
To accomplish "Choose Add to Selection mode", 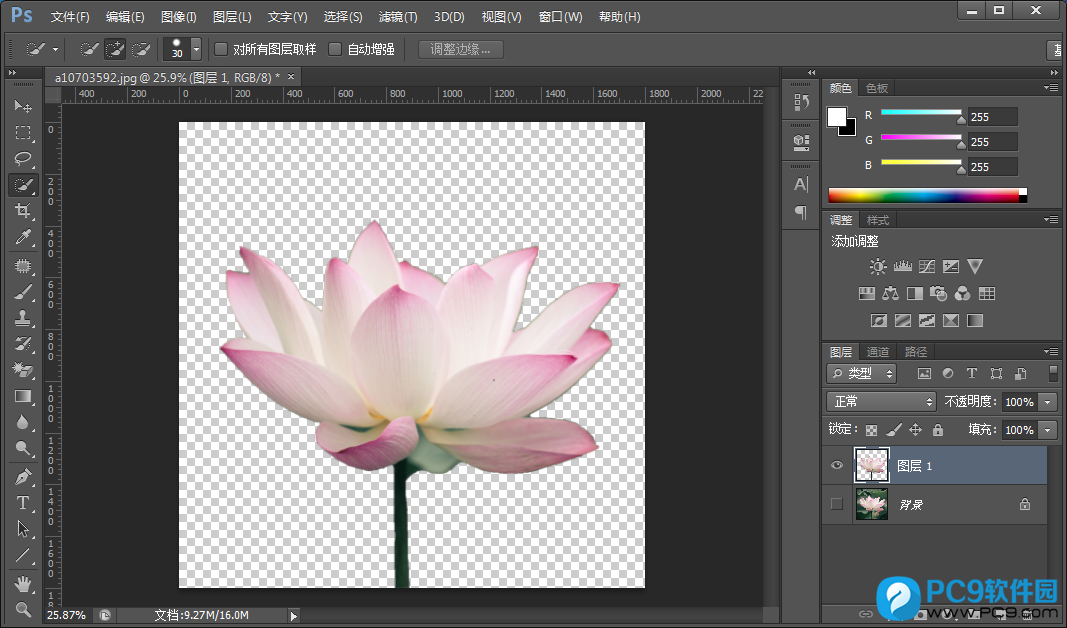I will (115, 49).
